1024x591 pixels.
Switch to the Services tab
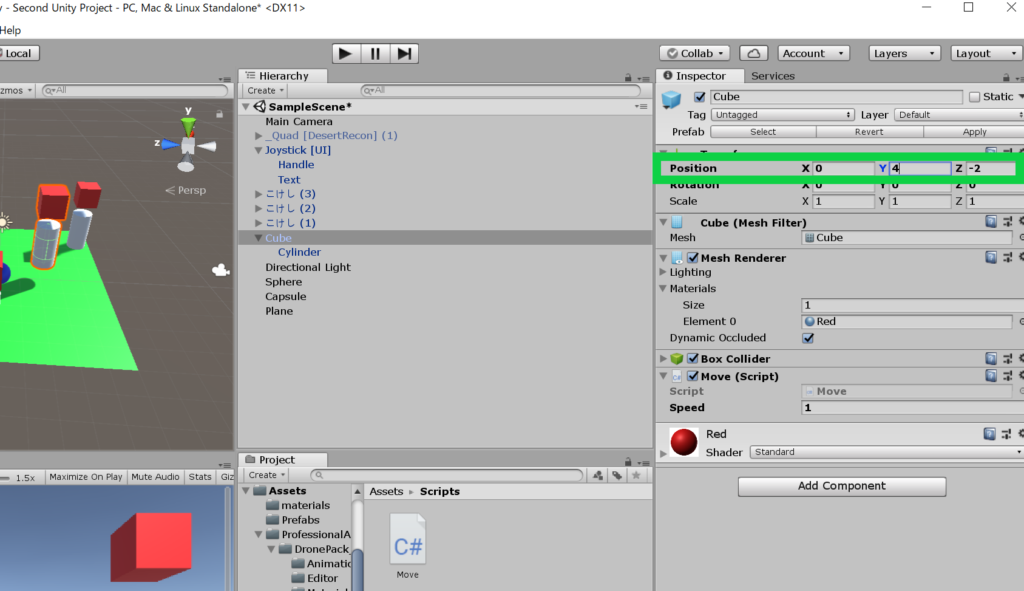(773, 76)
